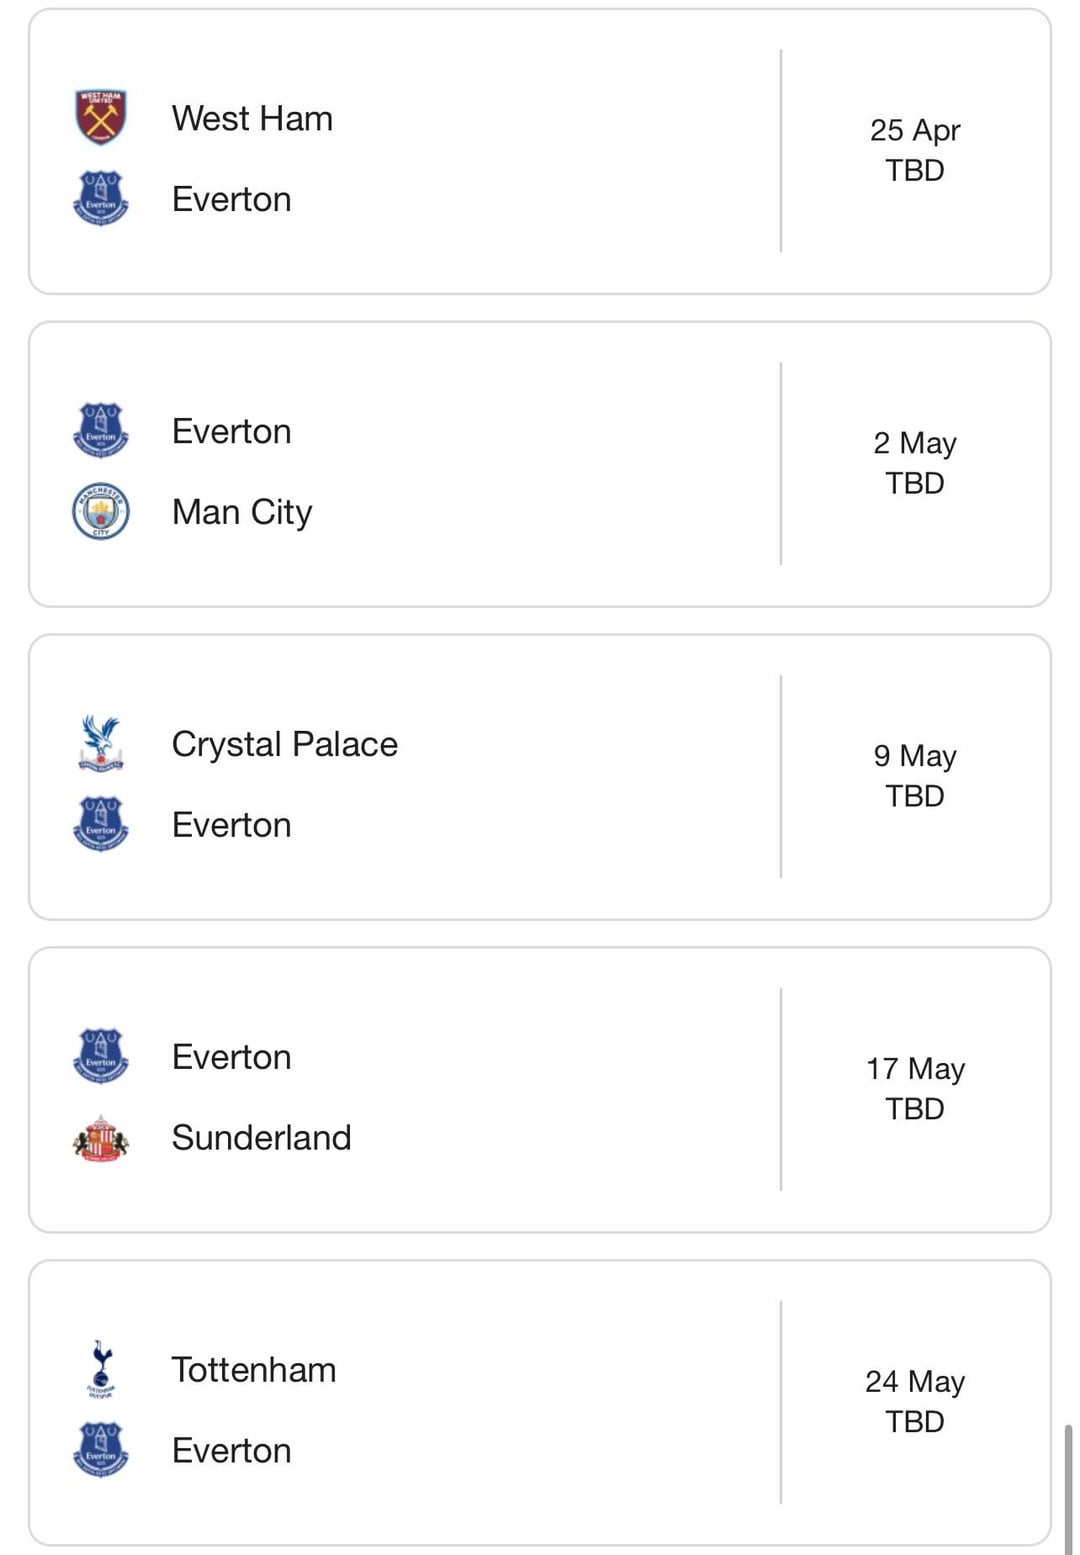Image resolution: width=1080 pixels, height=1555 pixels.
Task: Click Everton crest in the Crystal Palace fixture
Action: pos(101,824)
